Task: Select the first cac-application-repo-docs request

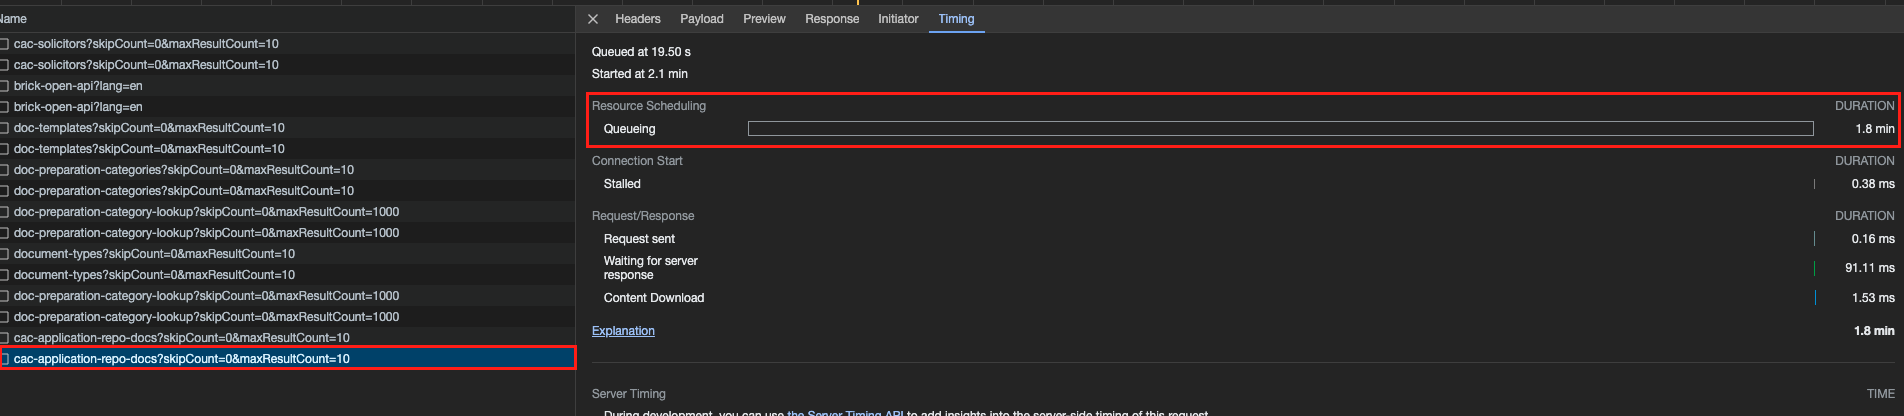Action: click(182, 338)
